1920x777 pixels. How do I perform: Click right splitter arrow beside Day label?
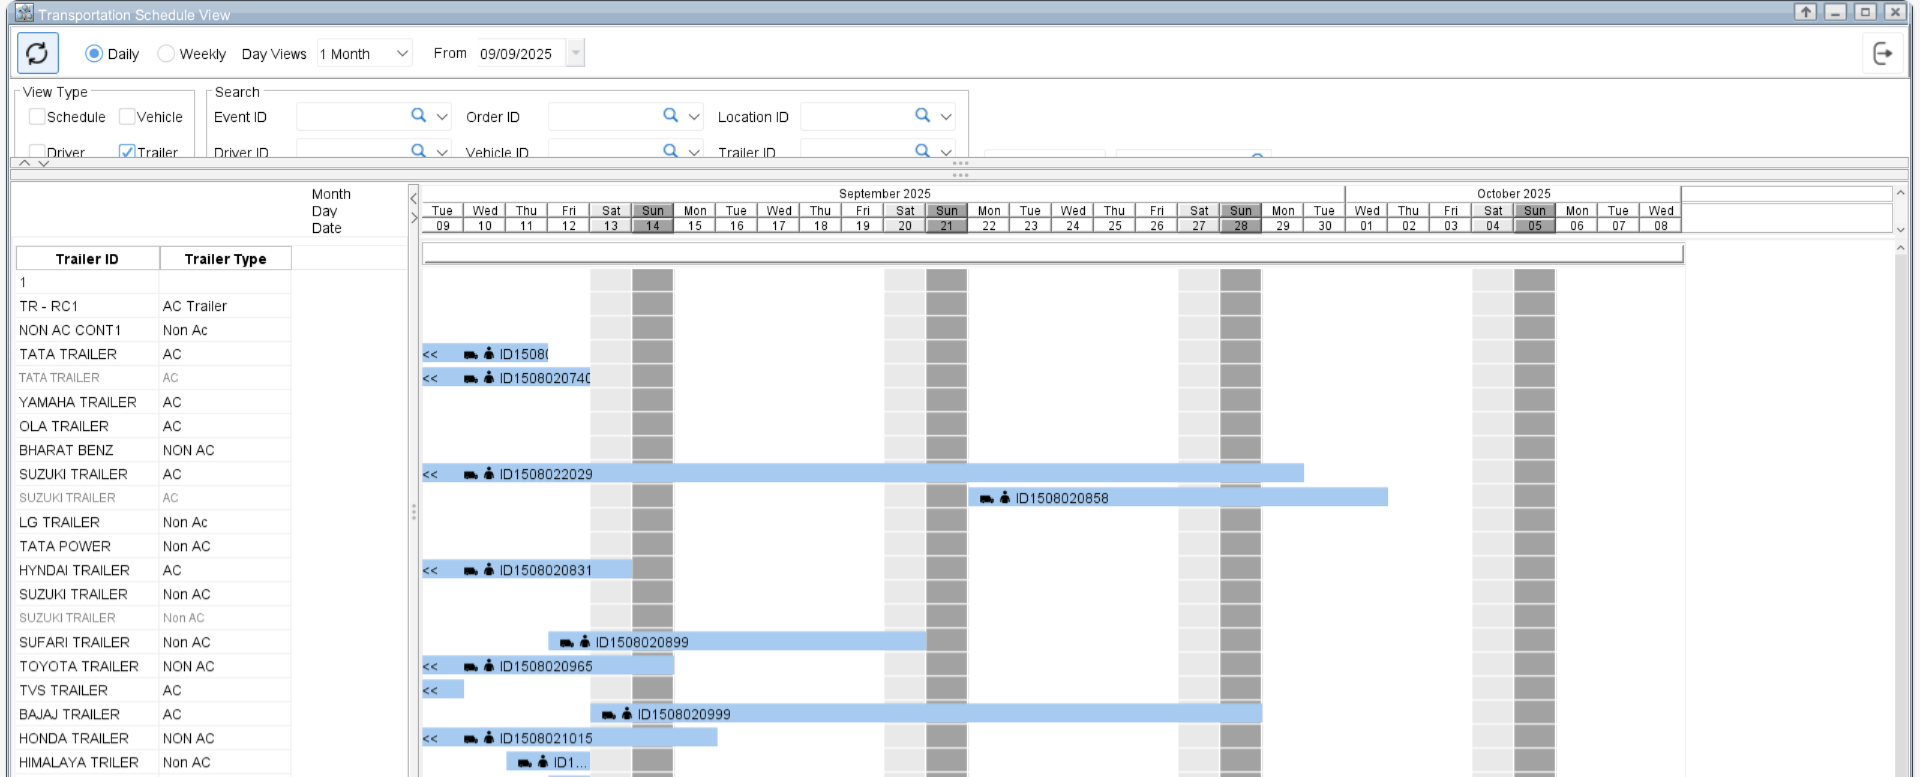tap(414, 217)
